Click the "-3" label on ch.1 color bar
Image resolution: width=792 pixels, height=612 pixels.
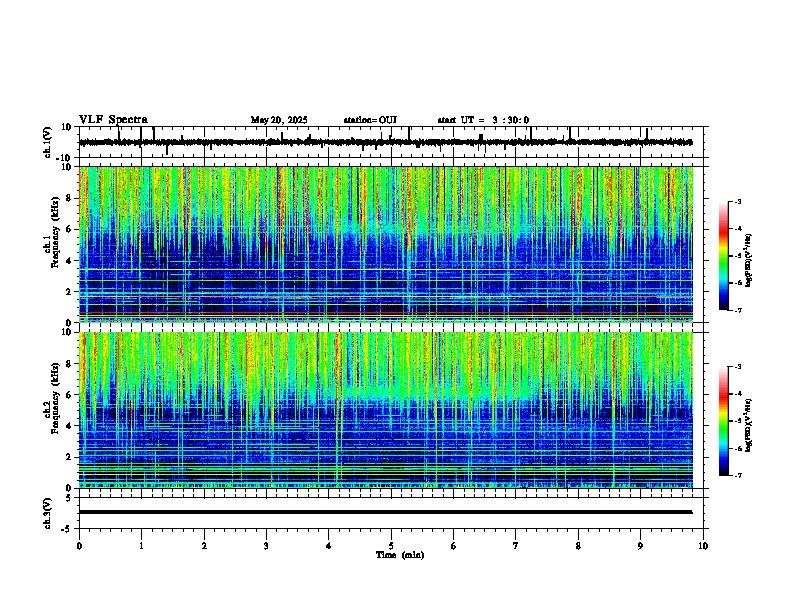(x=737, y=201)
